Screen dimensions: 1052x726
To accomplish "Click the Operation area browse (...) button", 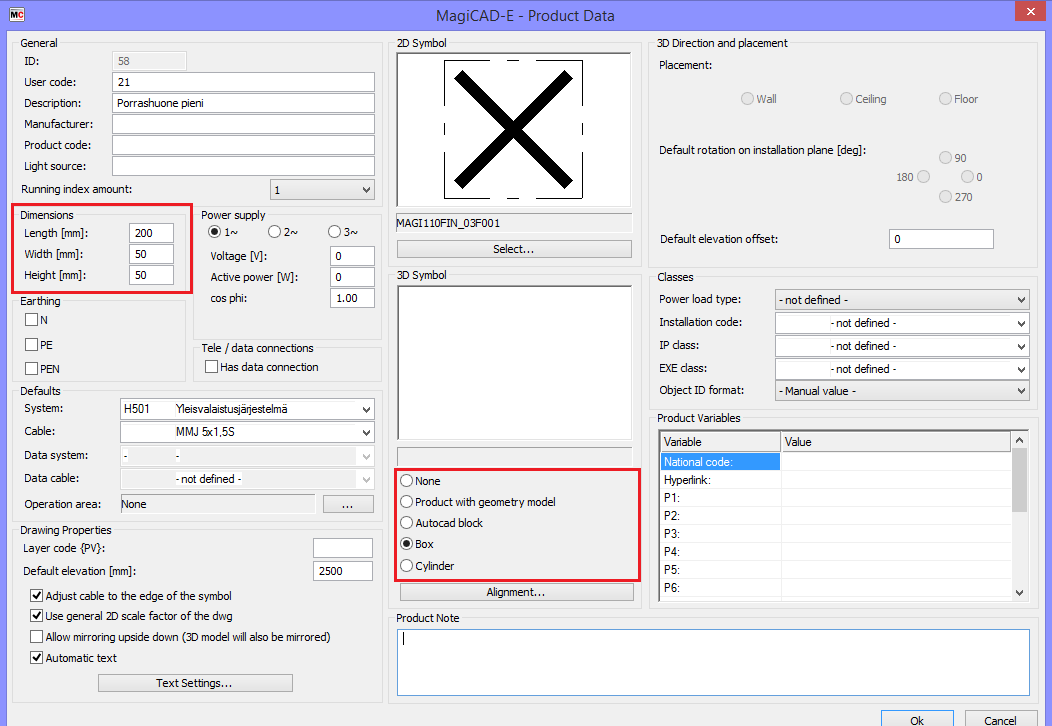I will [x=348, y=504].
